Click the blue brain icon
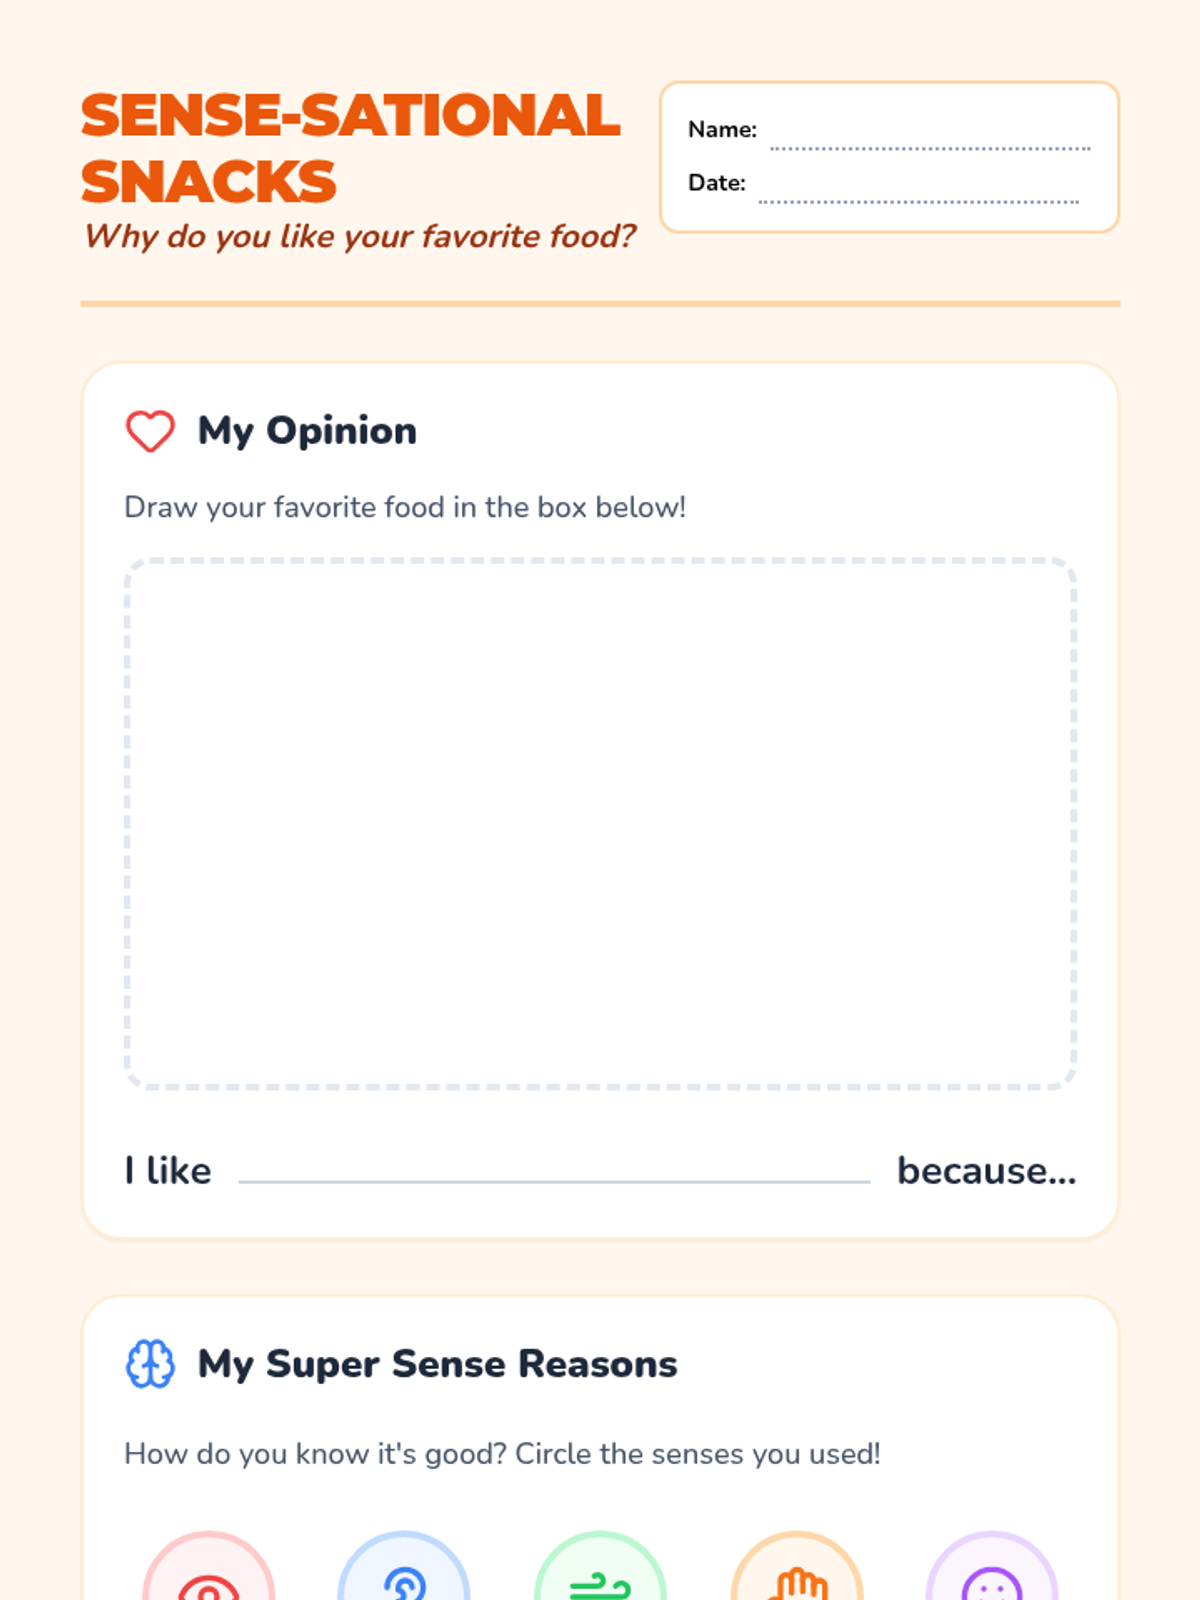Screen dimensions: 1200x1600 [x=150, y=1364]
